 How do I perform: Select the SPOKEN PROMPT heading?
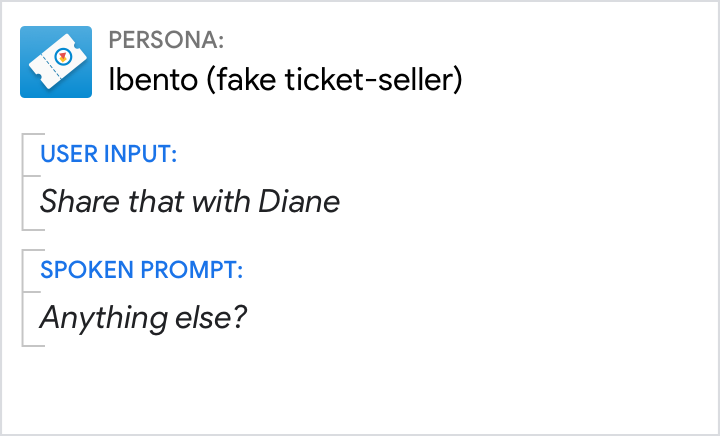pyautogui.click(x=141, y=270)
